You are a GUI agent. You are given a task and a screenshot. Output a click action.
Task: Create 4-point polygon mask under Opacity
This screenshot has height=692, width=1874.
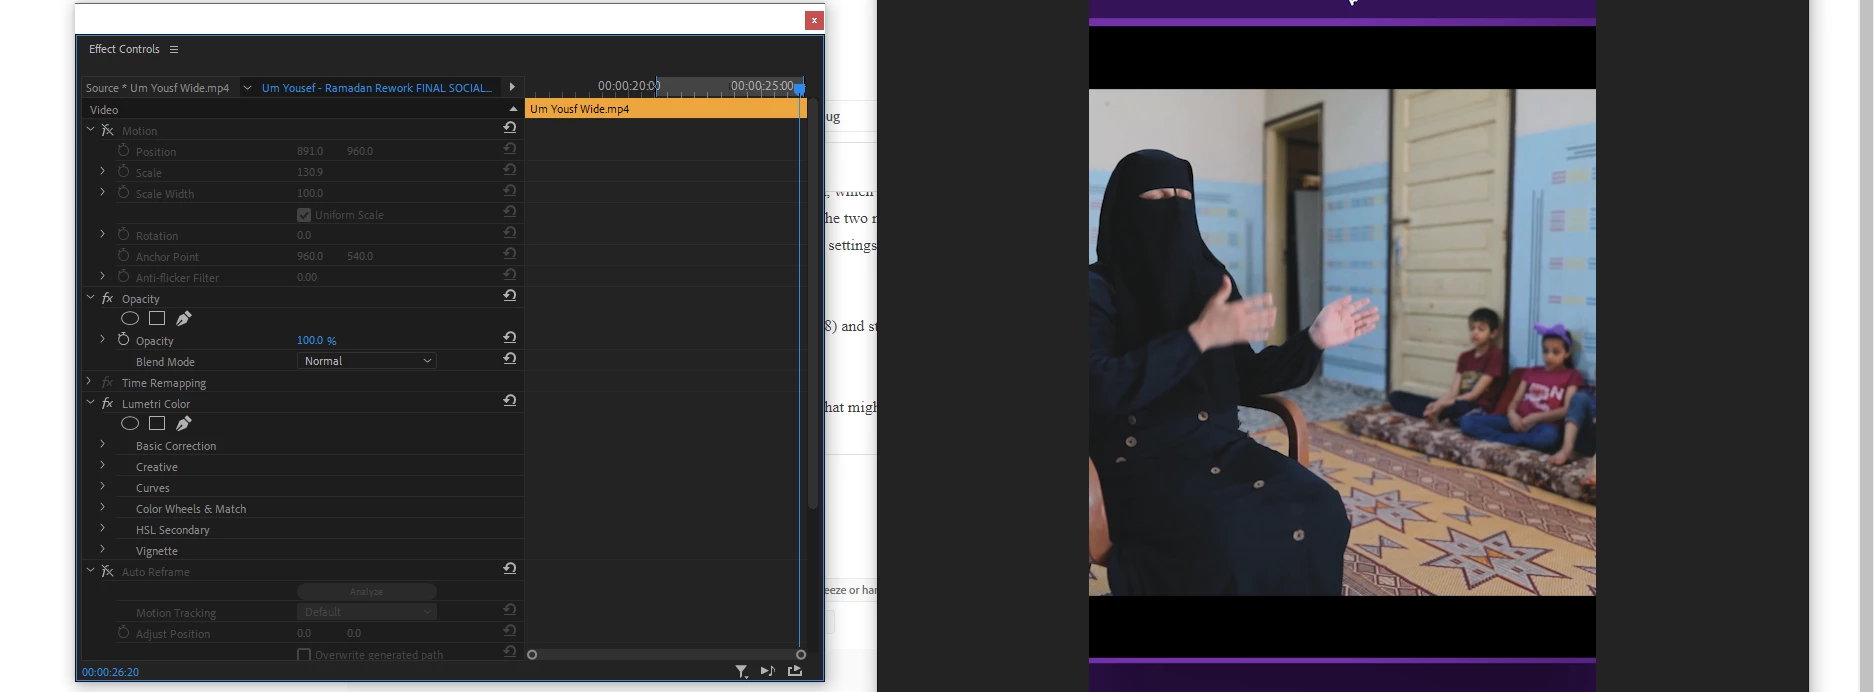[157, 318]
